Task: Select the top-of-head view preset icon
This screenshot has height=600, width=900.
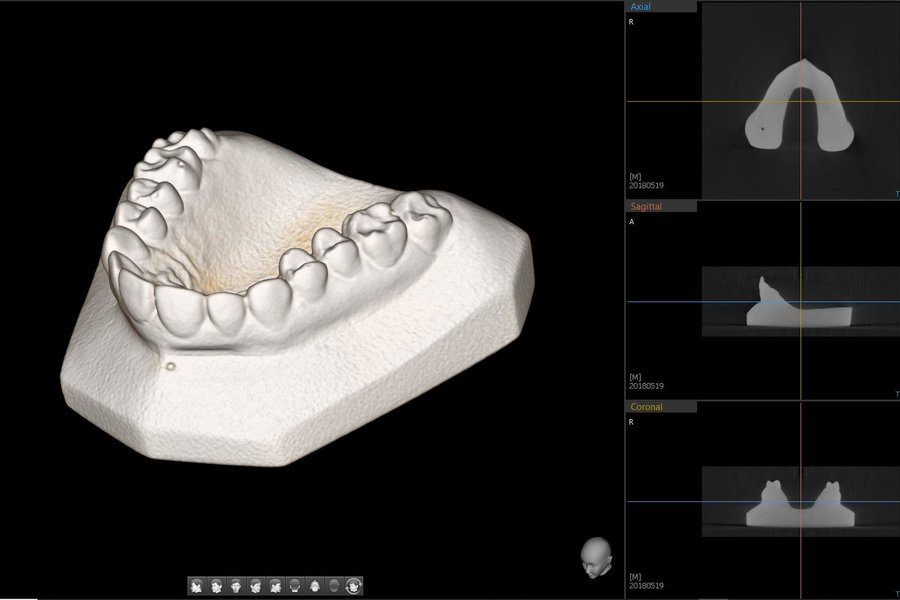Action: [315, 586]
